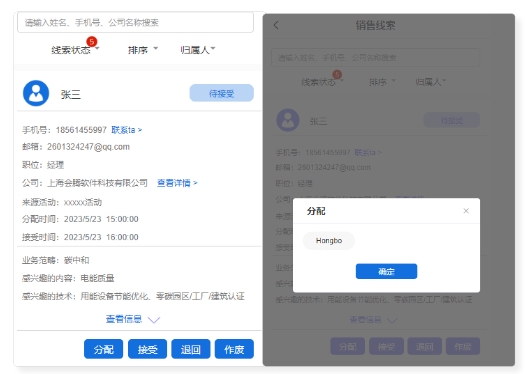Close the 分配 dialog with the X
Image resolution: width=525 pixels, height=374 pixels.
click(x=466, y=211)
